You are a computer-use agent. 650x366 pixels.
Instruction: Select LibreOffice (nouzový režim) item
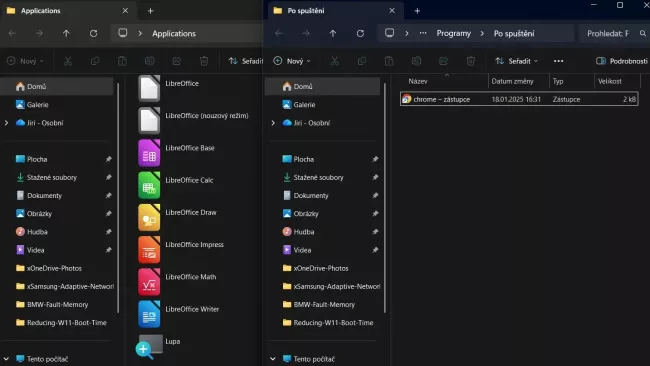pos(193,120)
